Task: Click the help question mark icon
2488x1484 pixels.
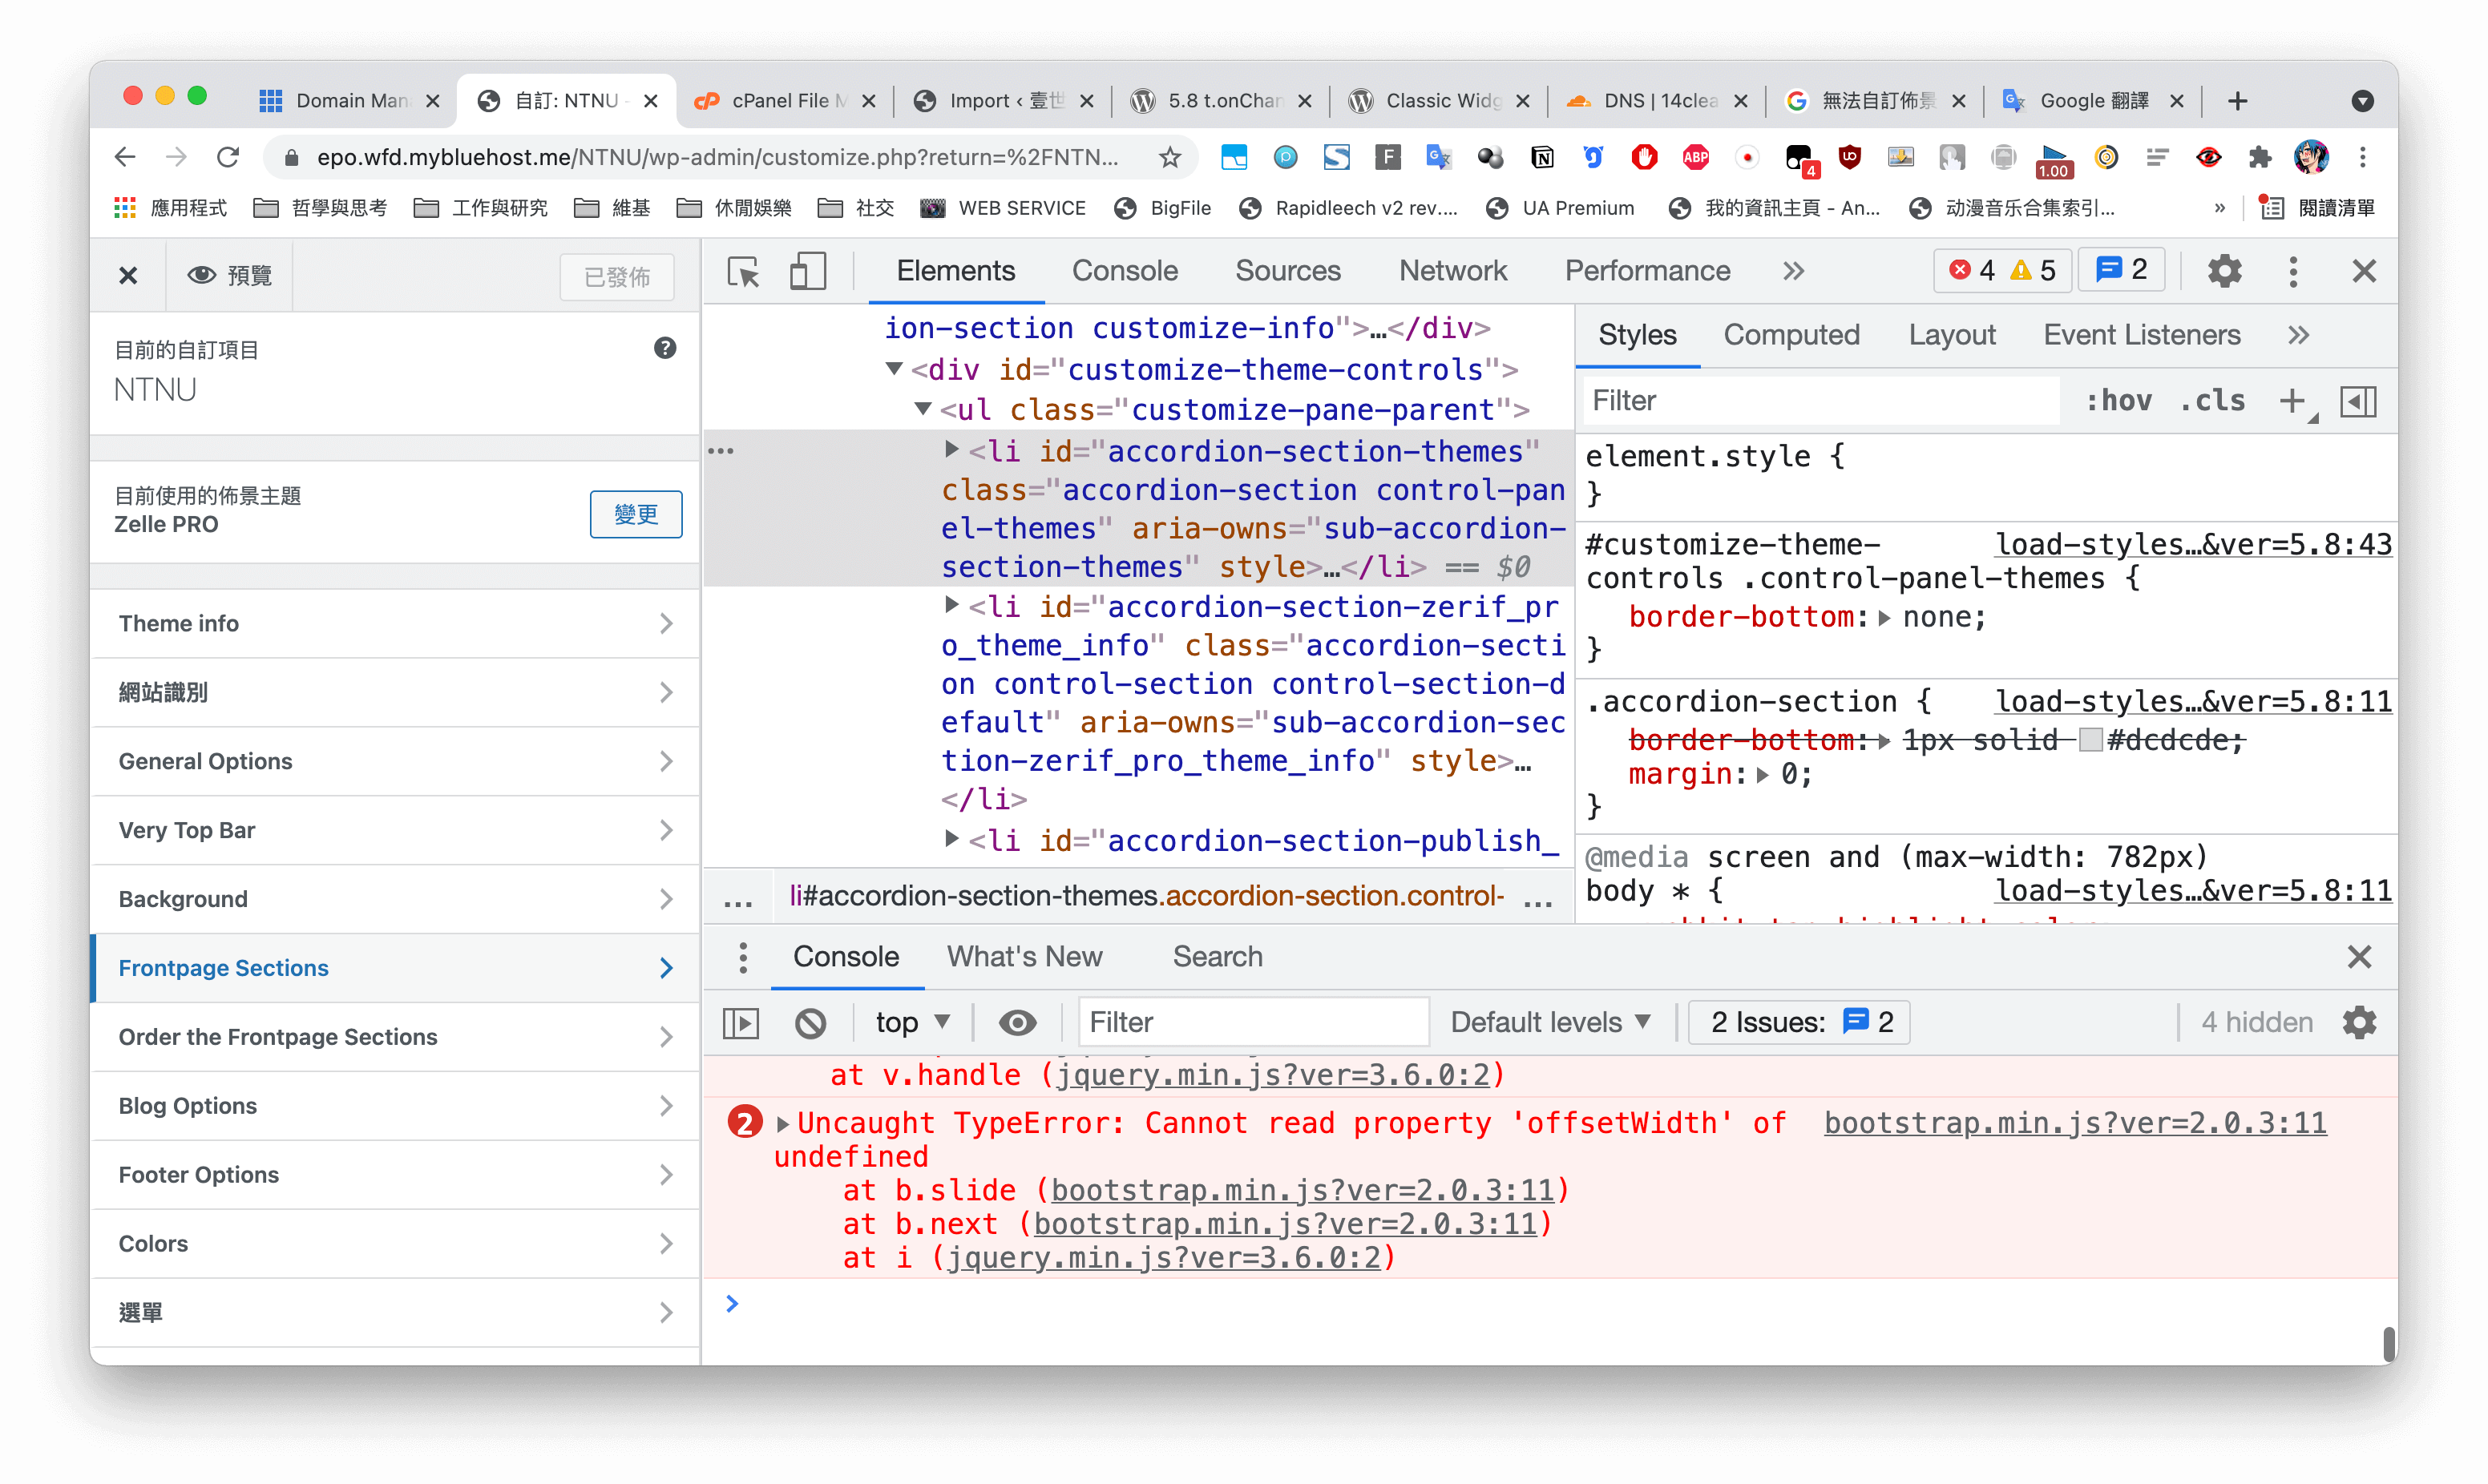Action: (665, 348)
